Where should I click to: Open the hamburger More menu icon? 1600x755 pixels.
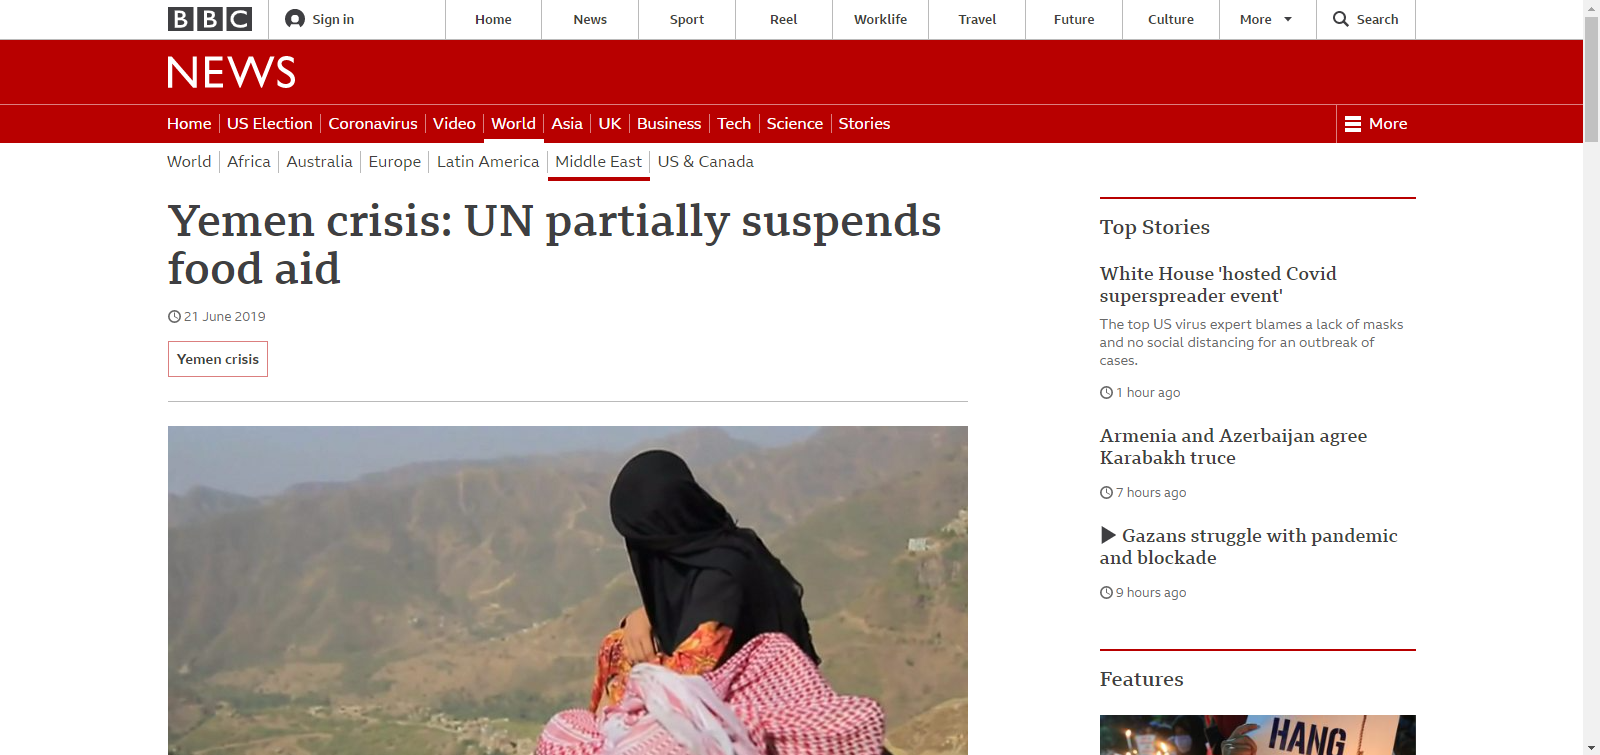[1353, 124]
